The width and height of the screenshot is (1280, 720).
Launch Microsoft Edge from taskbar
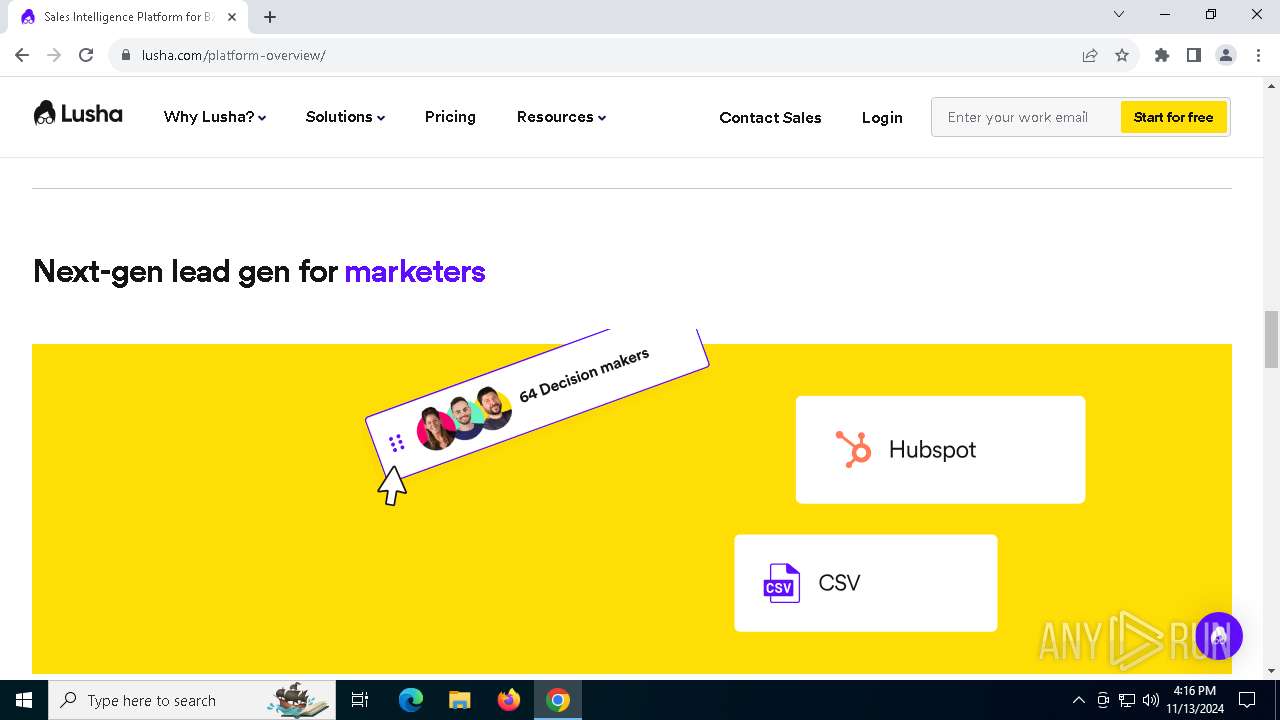(x=411, y=700)
